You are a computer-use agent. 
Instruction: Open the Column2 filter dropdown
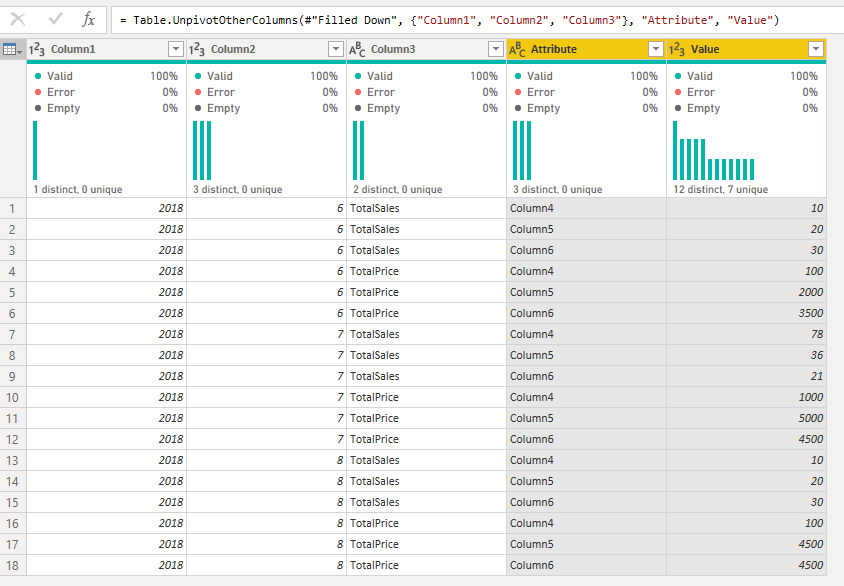pyautogui.click(x=335, y=50)
